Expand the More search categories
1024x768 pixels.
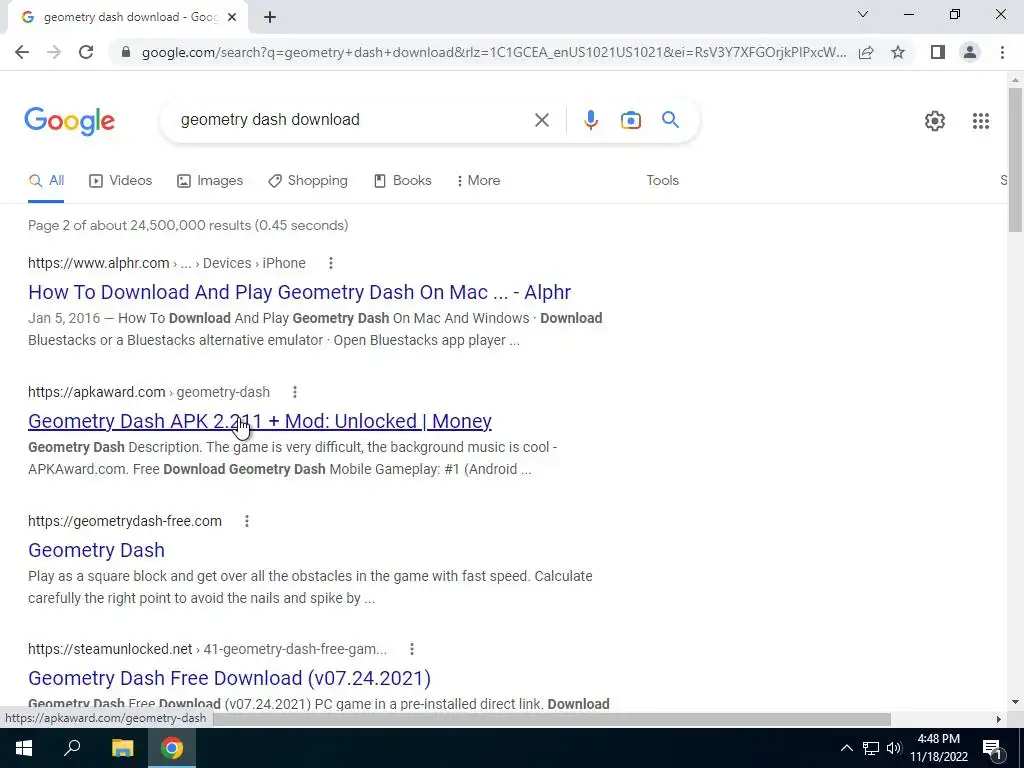(479, 181)
